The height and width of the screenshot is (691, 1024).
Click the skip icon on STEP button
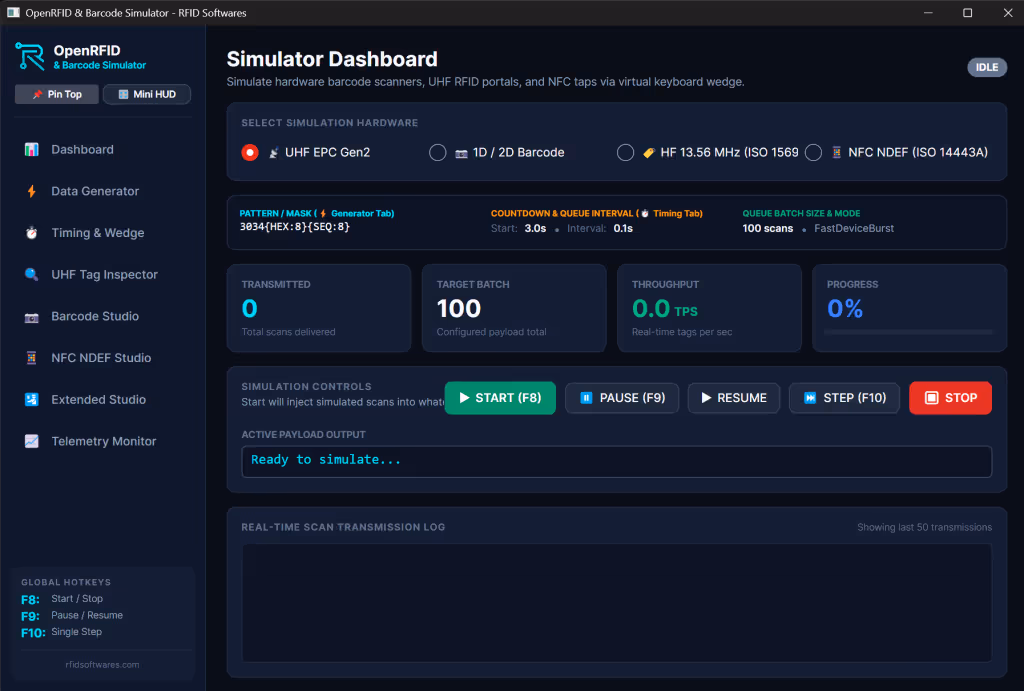coord(810,398)
